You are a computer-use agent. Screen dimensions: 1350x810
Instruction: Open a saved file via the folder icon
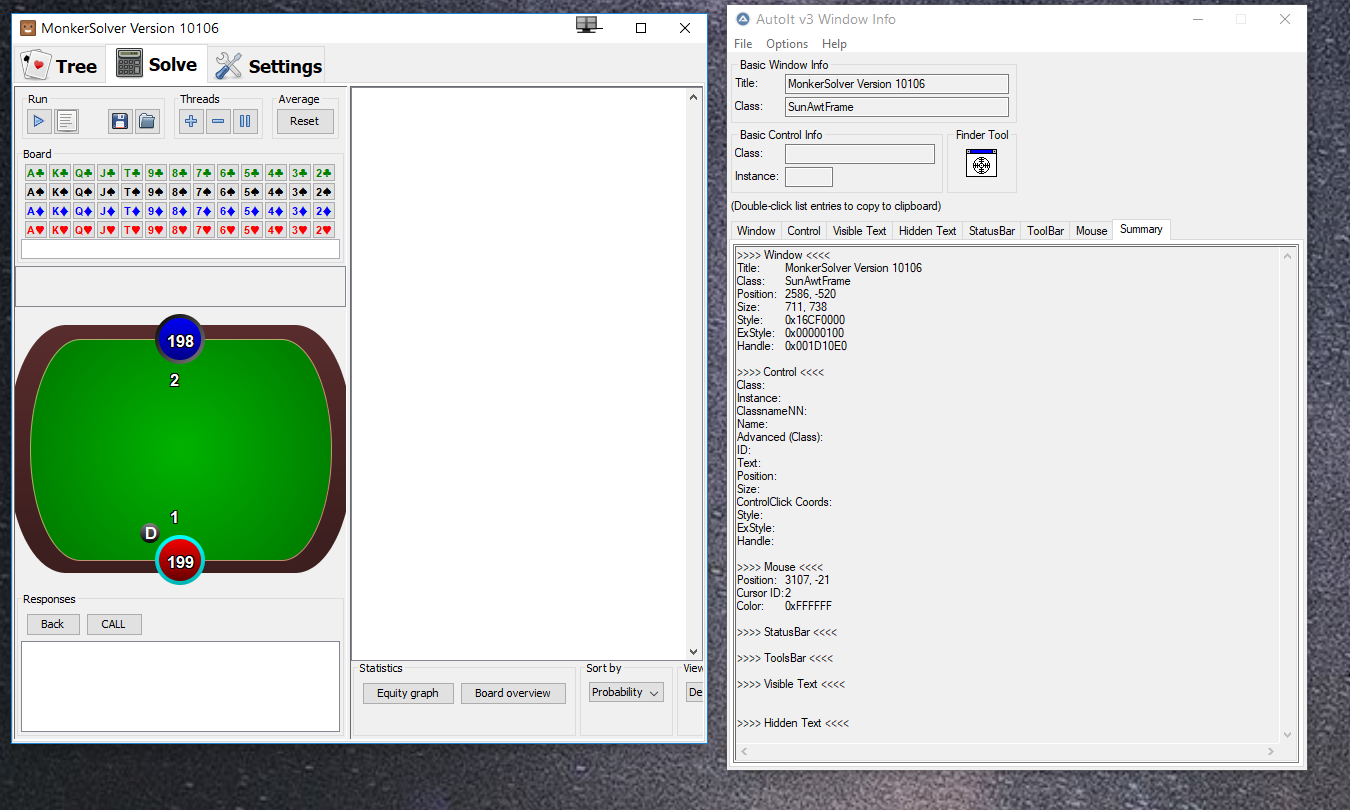147,121
